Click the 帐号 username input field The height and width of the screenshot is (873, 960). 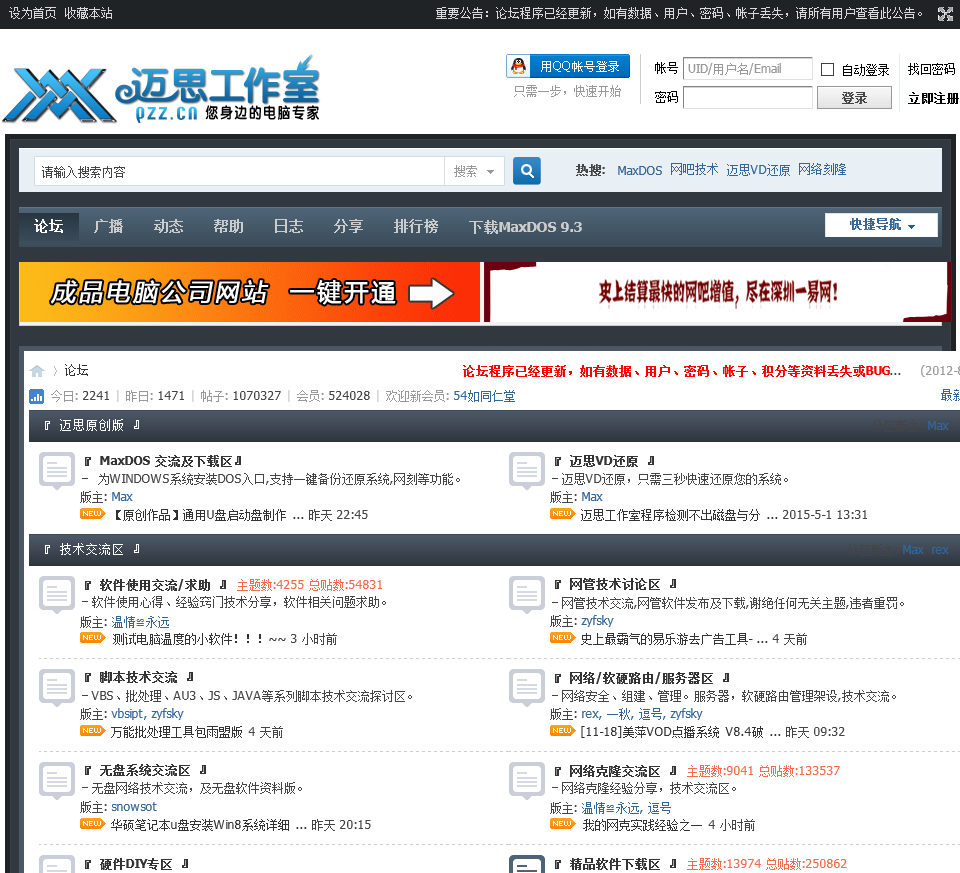(x=748, y=69)
